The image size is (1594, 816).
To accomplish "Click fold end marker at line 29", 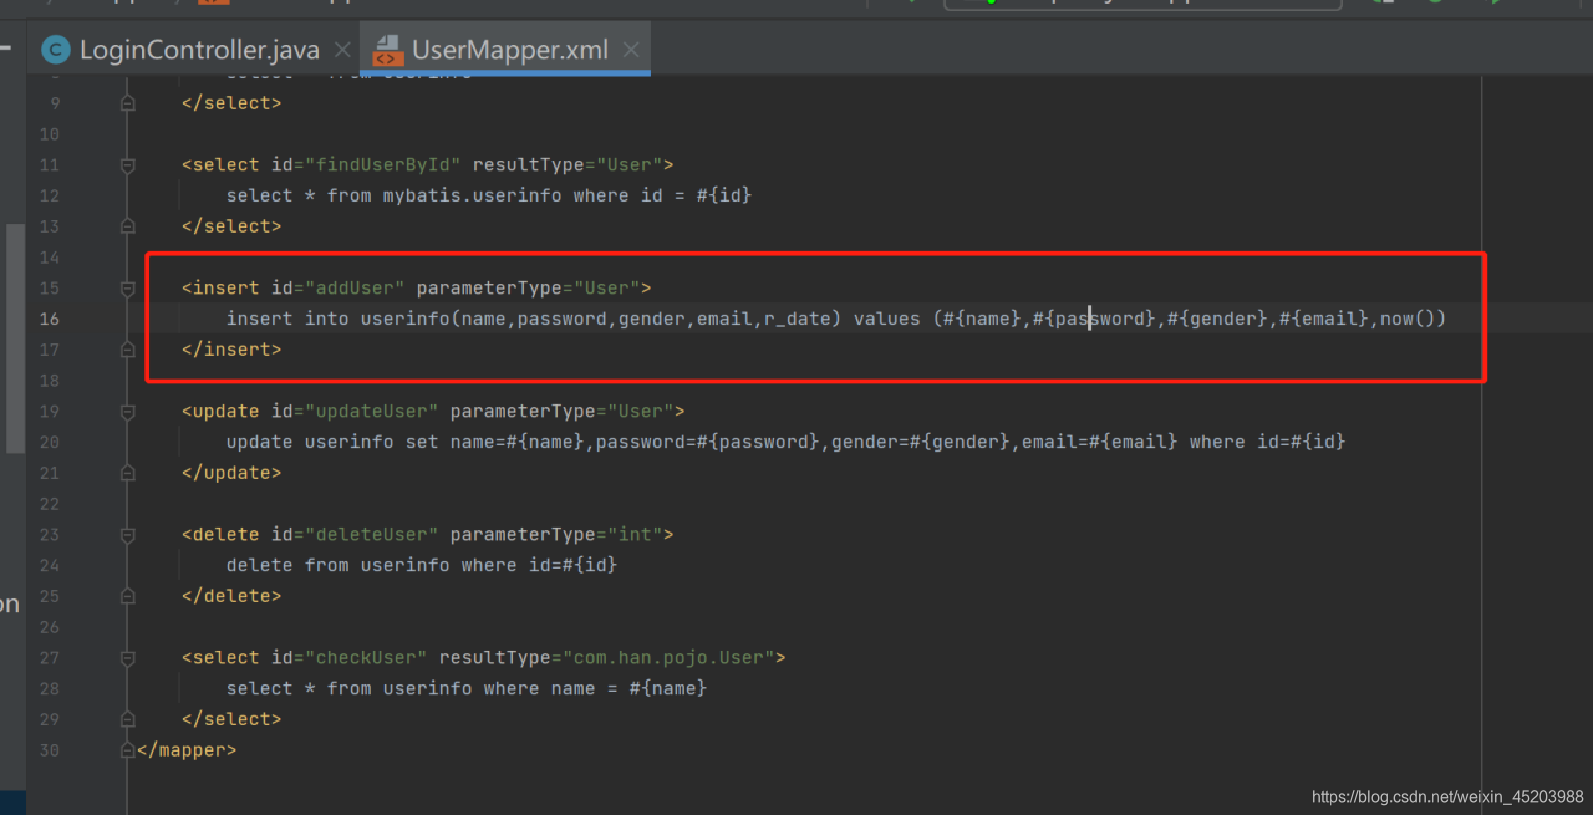I will coord(128,719).
